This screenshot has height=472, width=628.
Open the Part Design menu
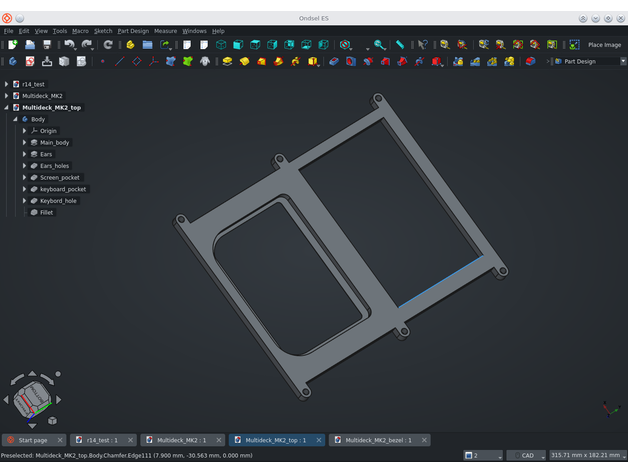[x=132, y=31]
